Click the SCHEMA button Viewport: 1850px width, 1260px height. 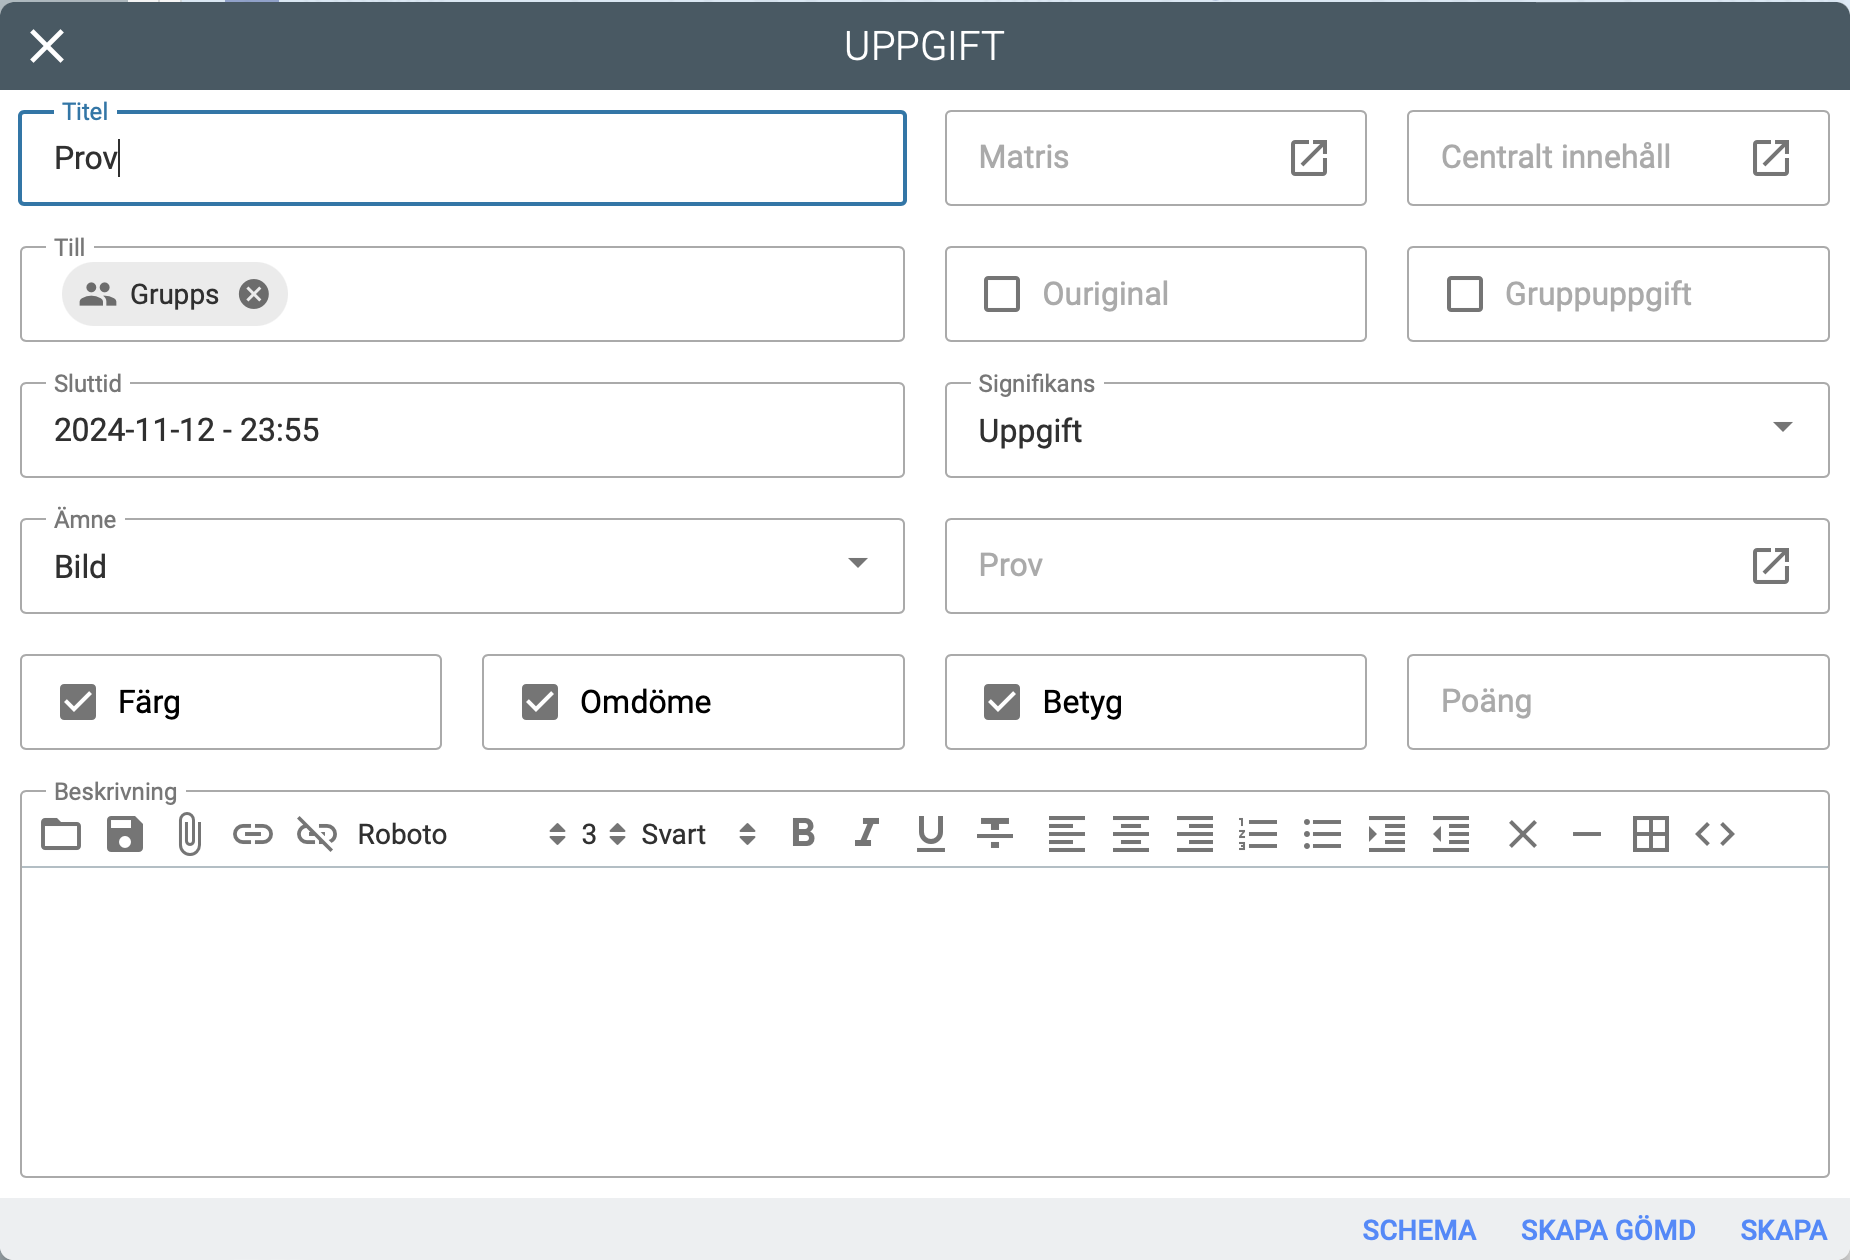1418,1230
